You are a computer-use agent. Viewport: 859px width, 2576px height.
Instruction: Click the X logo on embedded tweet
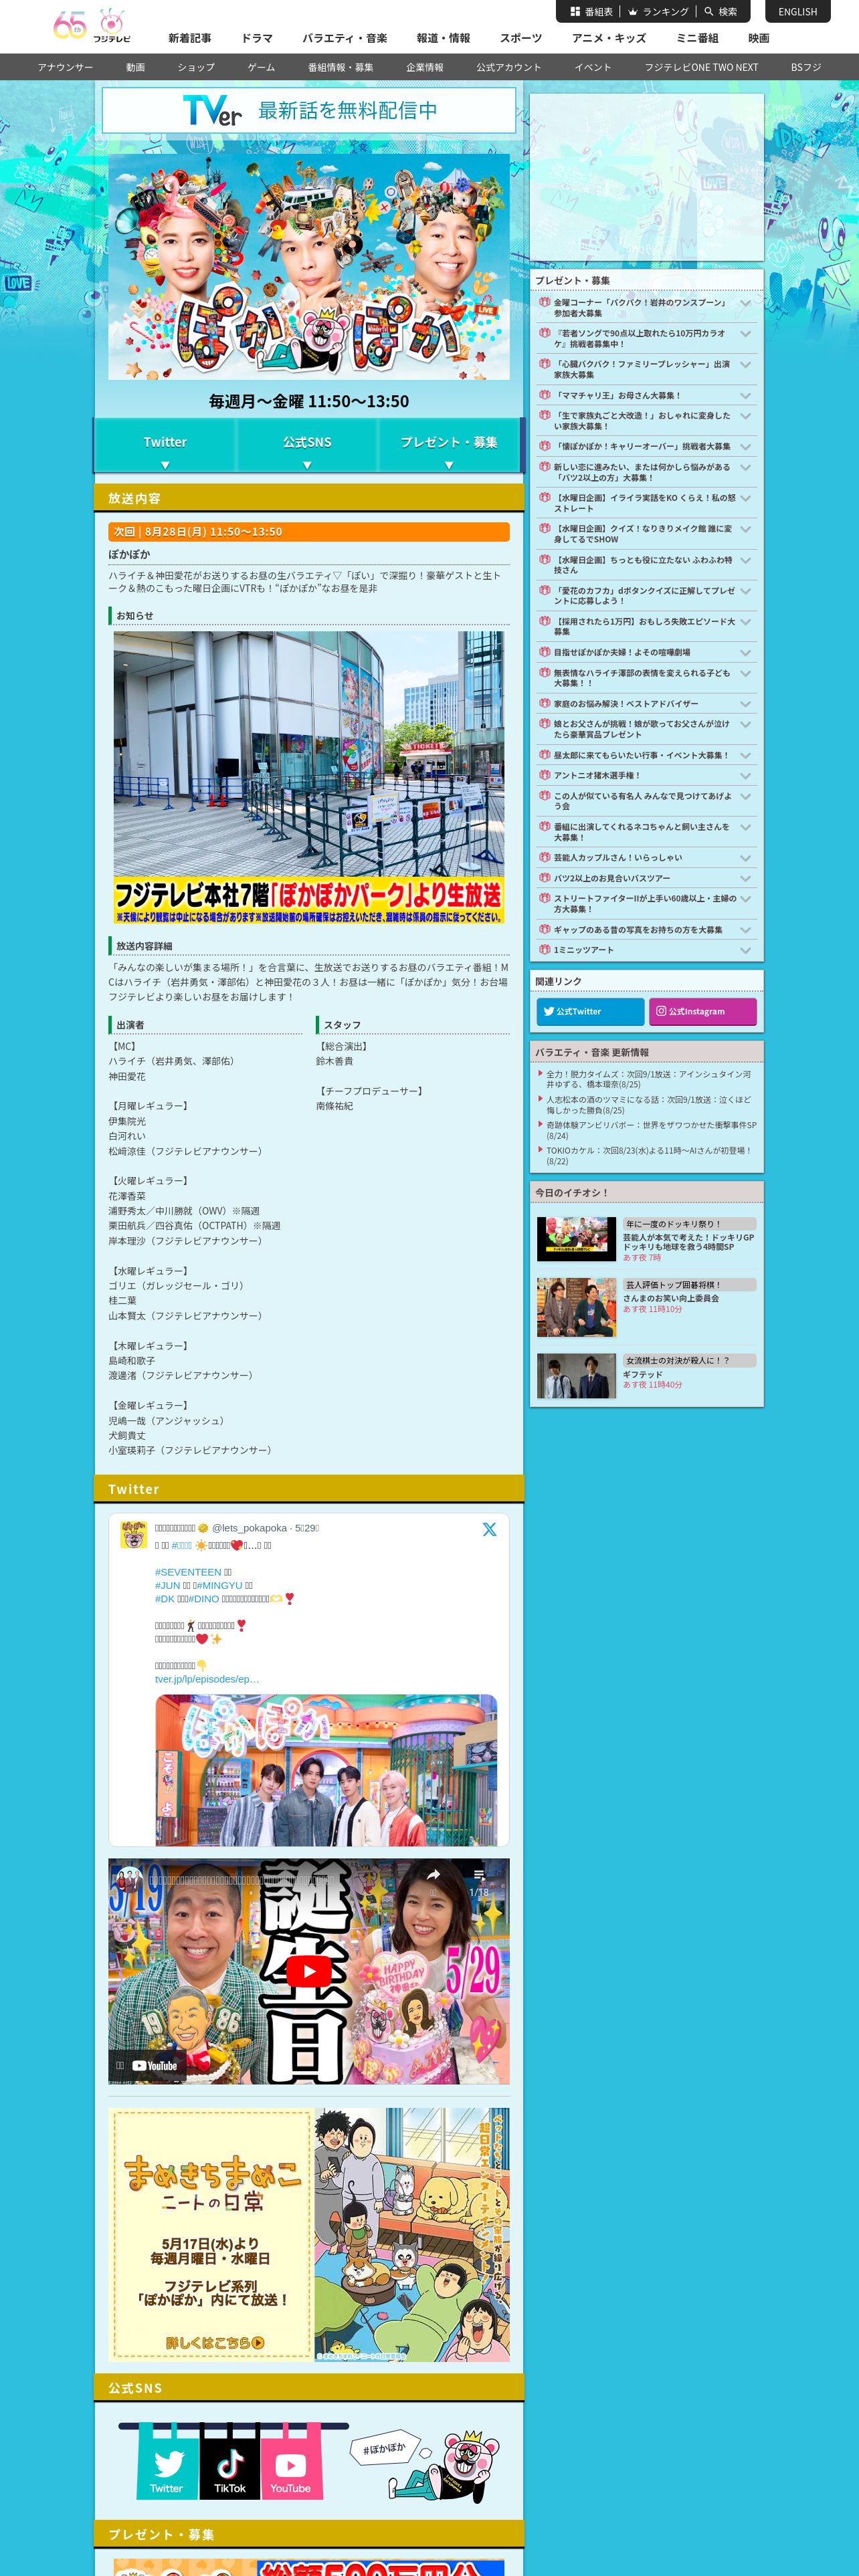(489, 1529)
